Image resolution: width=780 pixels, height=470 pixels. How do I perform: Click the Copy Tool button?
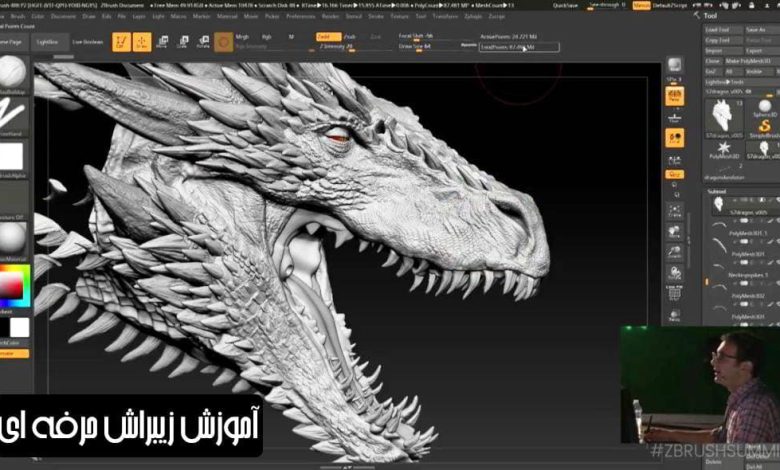(x=723, y=40)
